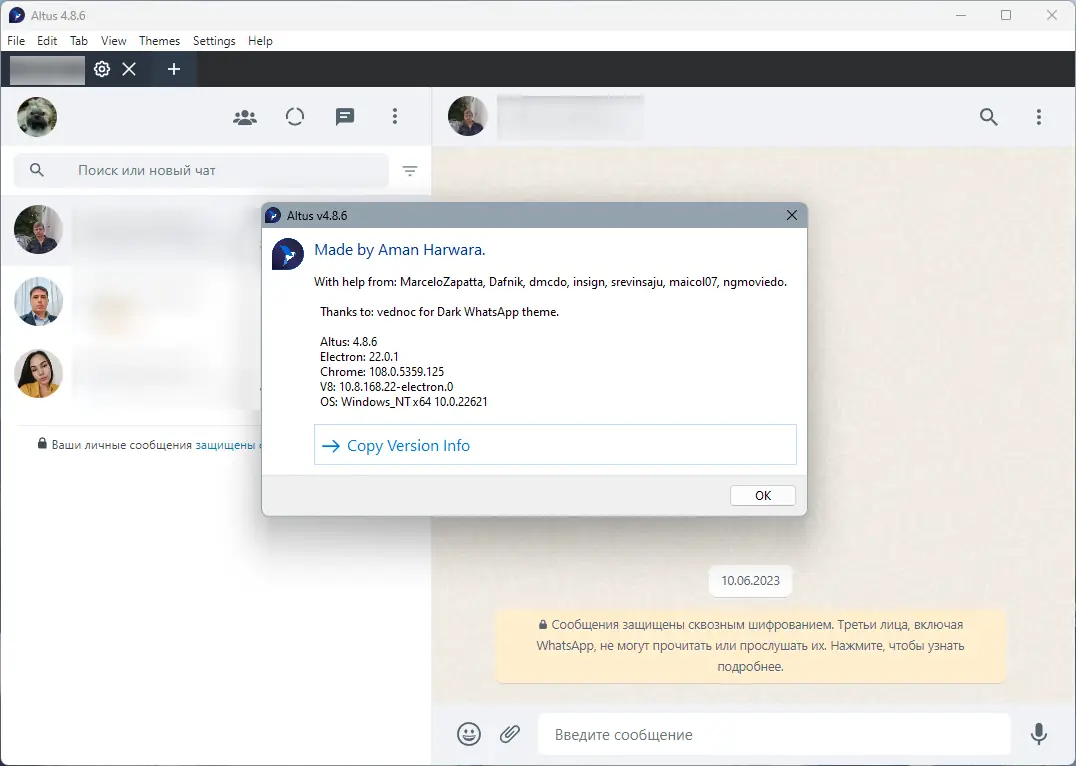This screenshot has width=1076, height=766.
Task: Close the Altus v4.8.6 dialog
Action: [x=791, y=215]
